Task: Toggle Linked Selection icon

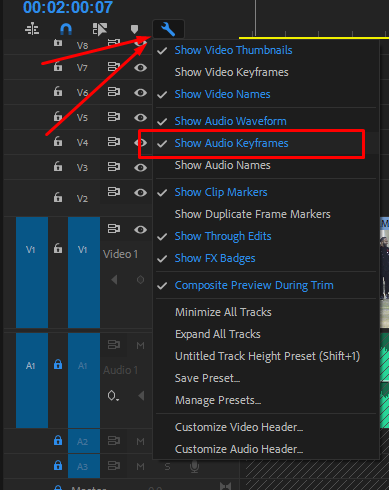Action: [100, 29]
